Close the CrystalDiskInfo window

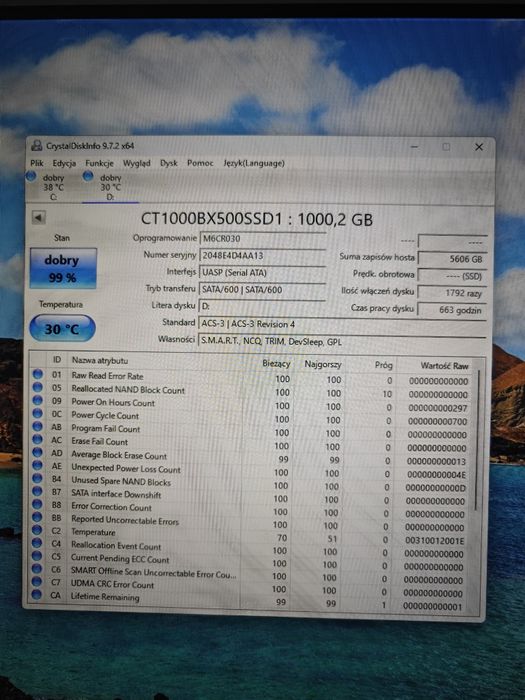pos(479,147)
